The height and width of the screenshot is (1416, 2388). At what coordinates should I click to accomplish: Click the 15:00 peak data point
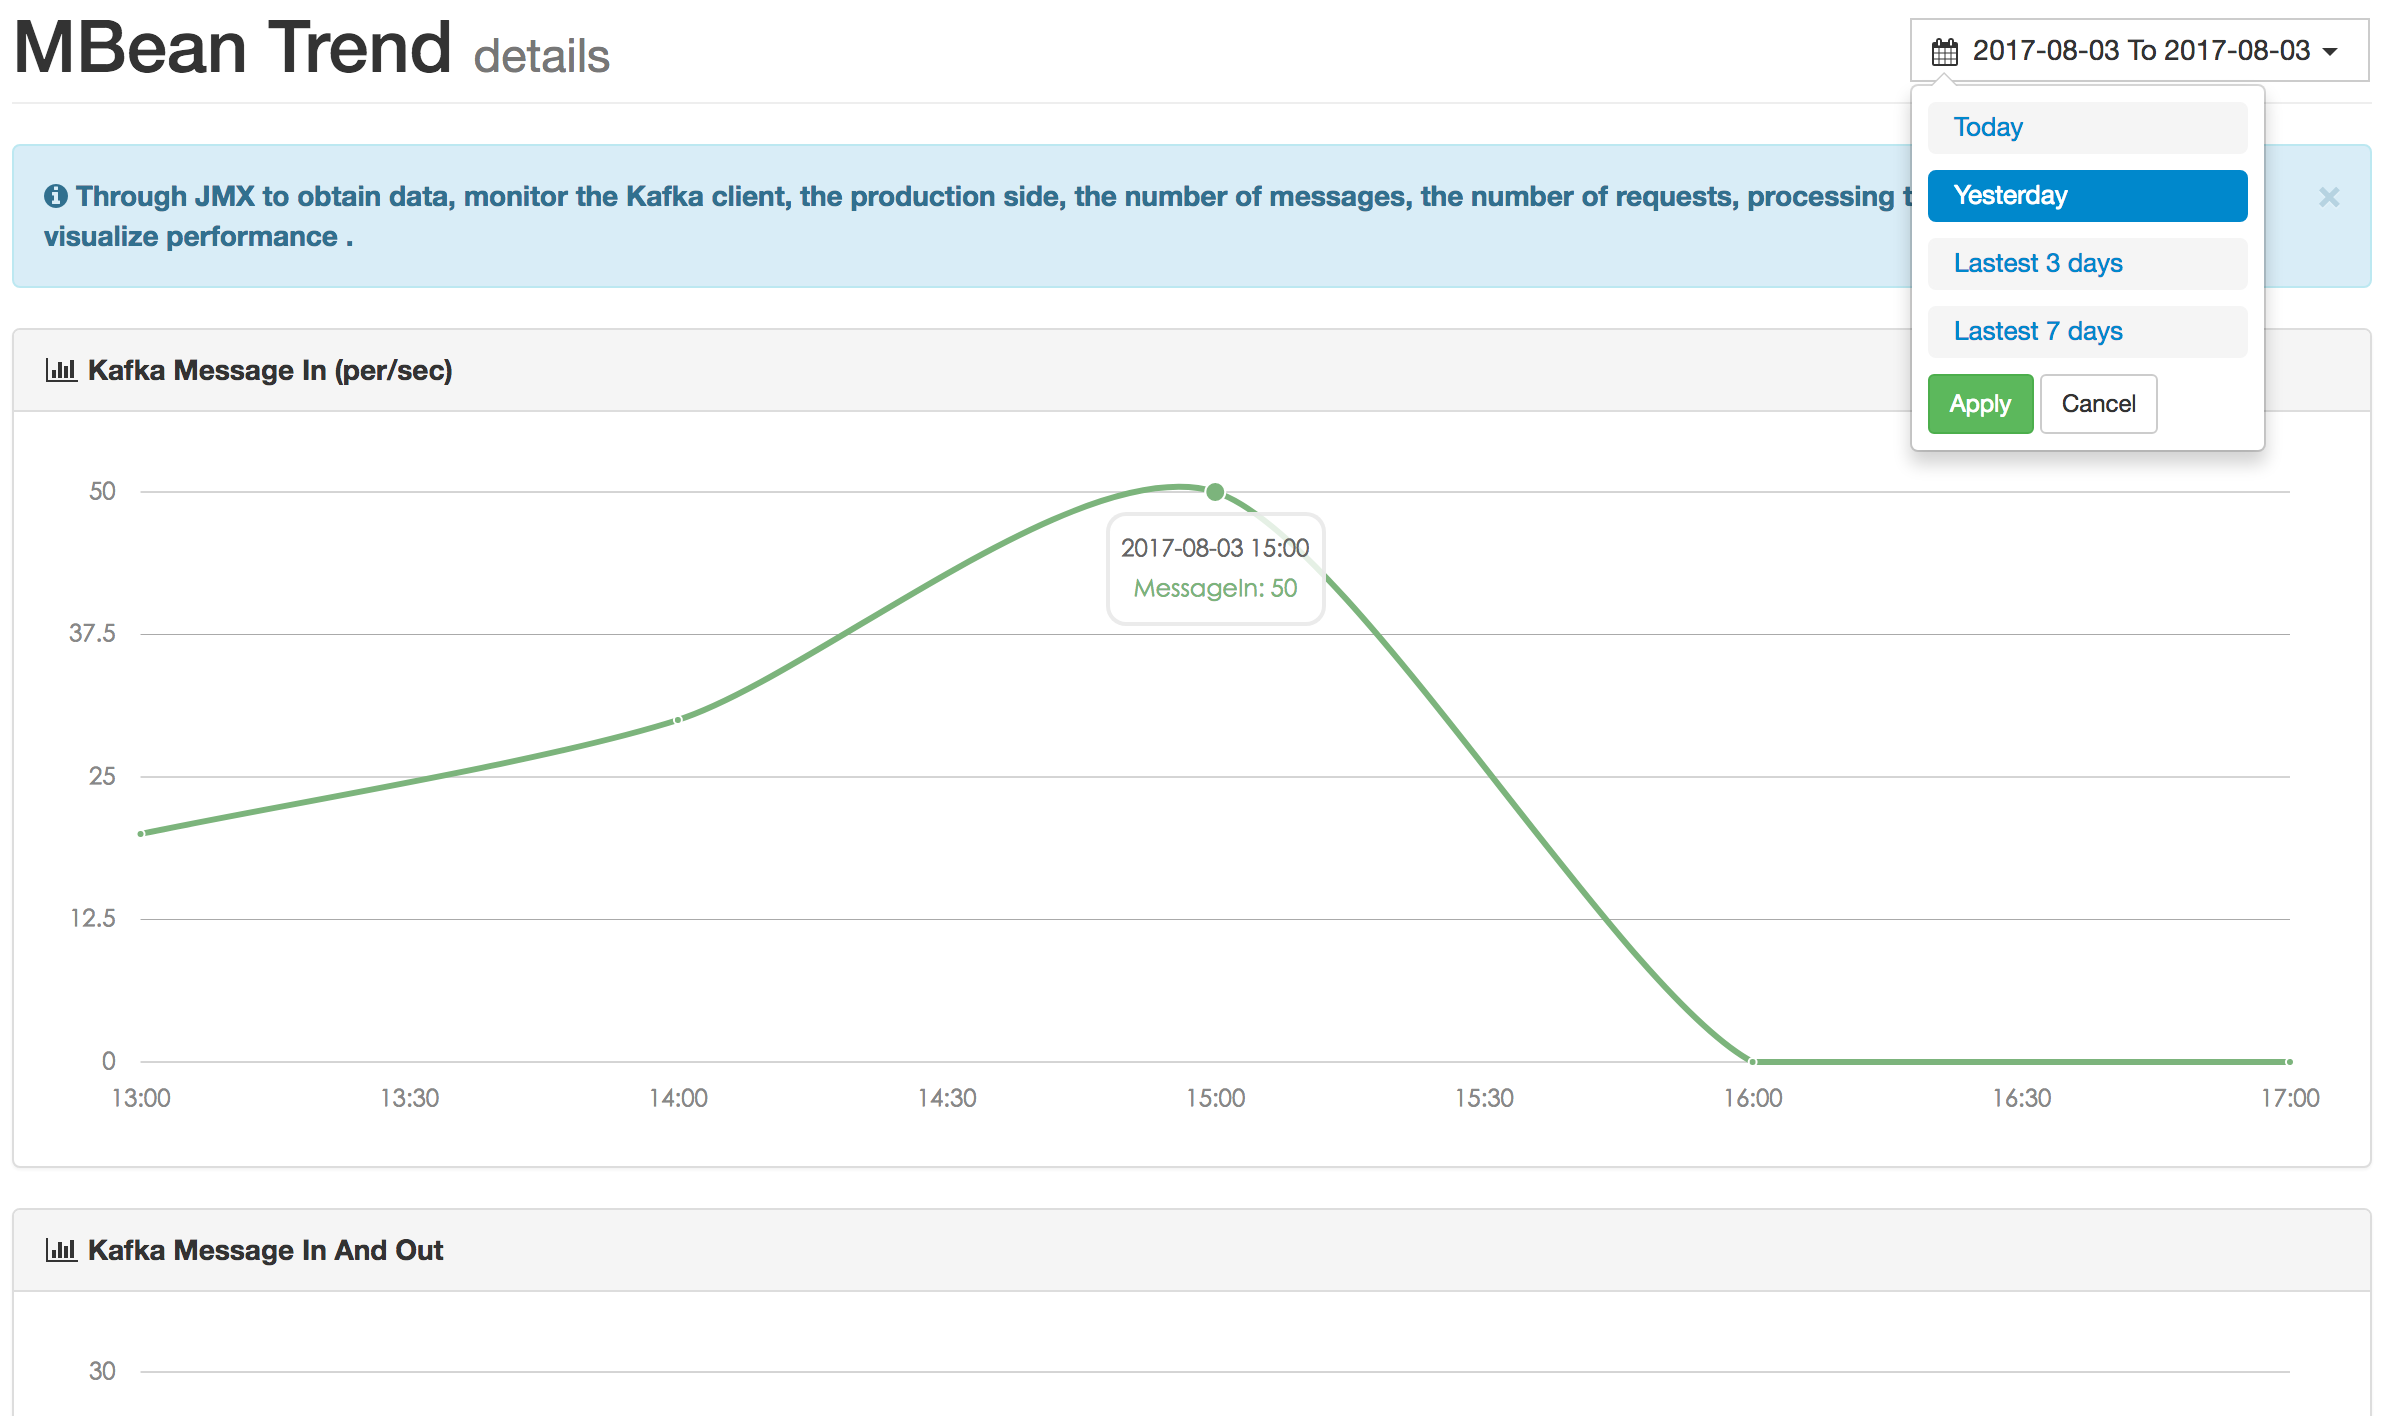tap(1215, 492)
